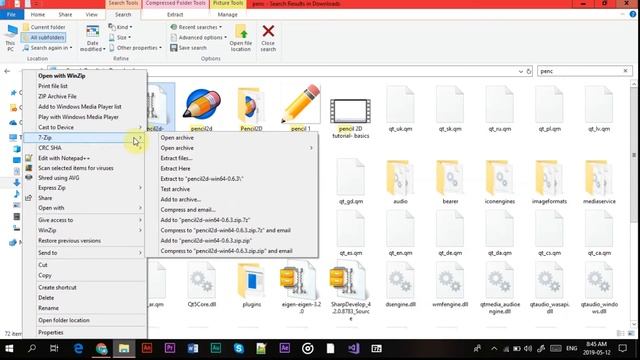Select the qt_lv.qm file
This screenshot has width=640, height=360.
tap(599, 105)
